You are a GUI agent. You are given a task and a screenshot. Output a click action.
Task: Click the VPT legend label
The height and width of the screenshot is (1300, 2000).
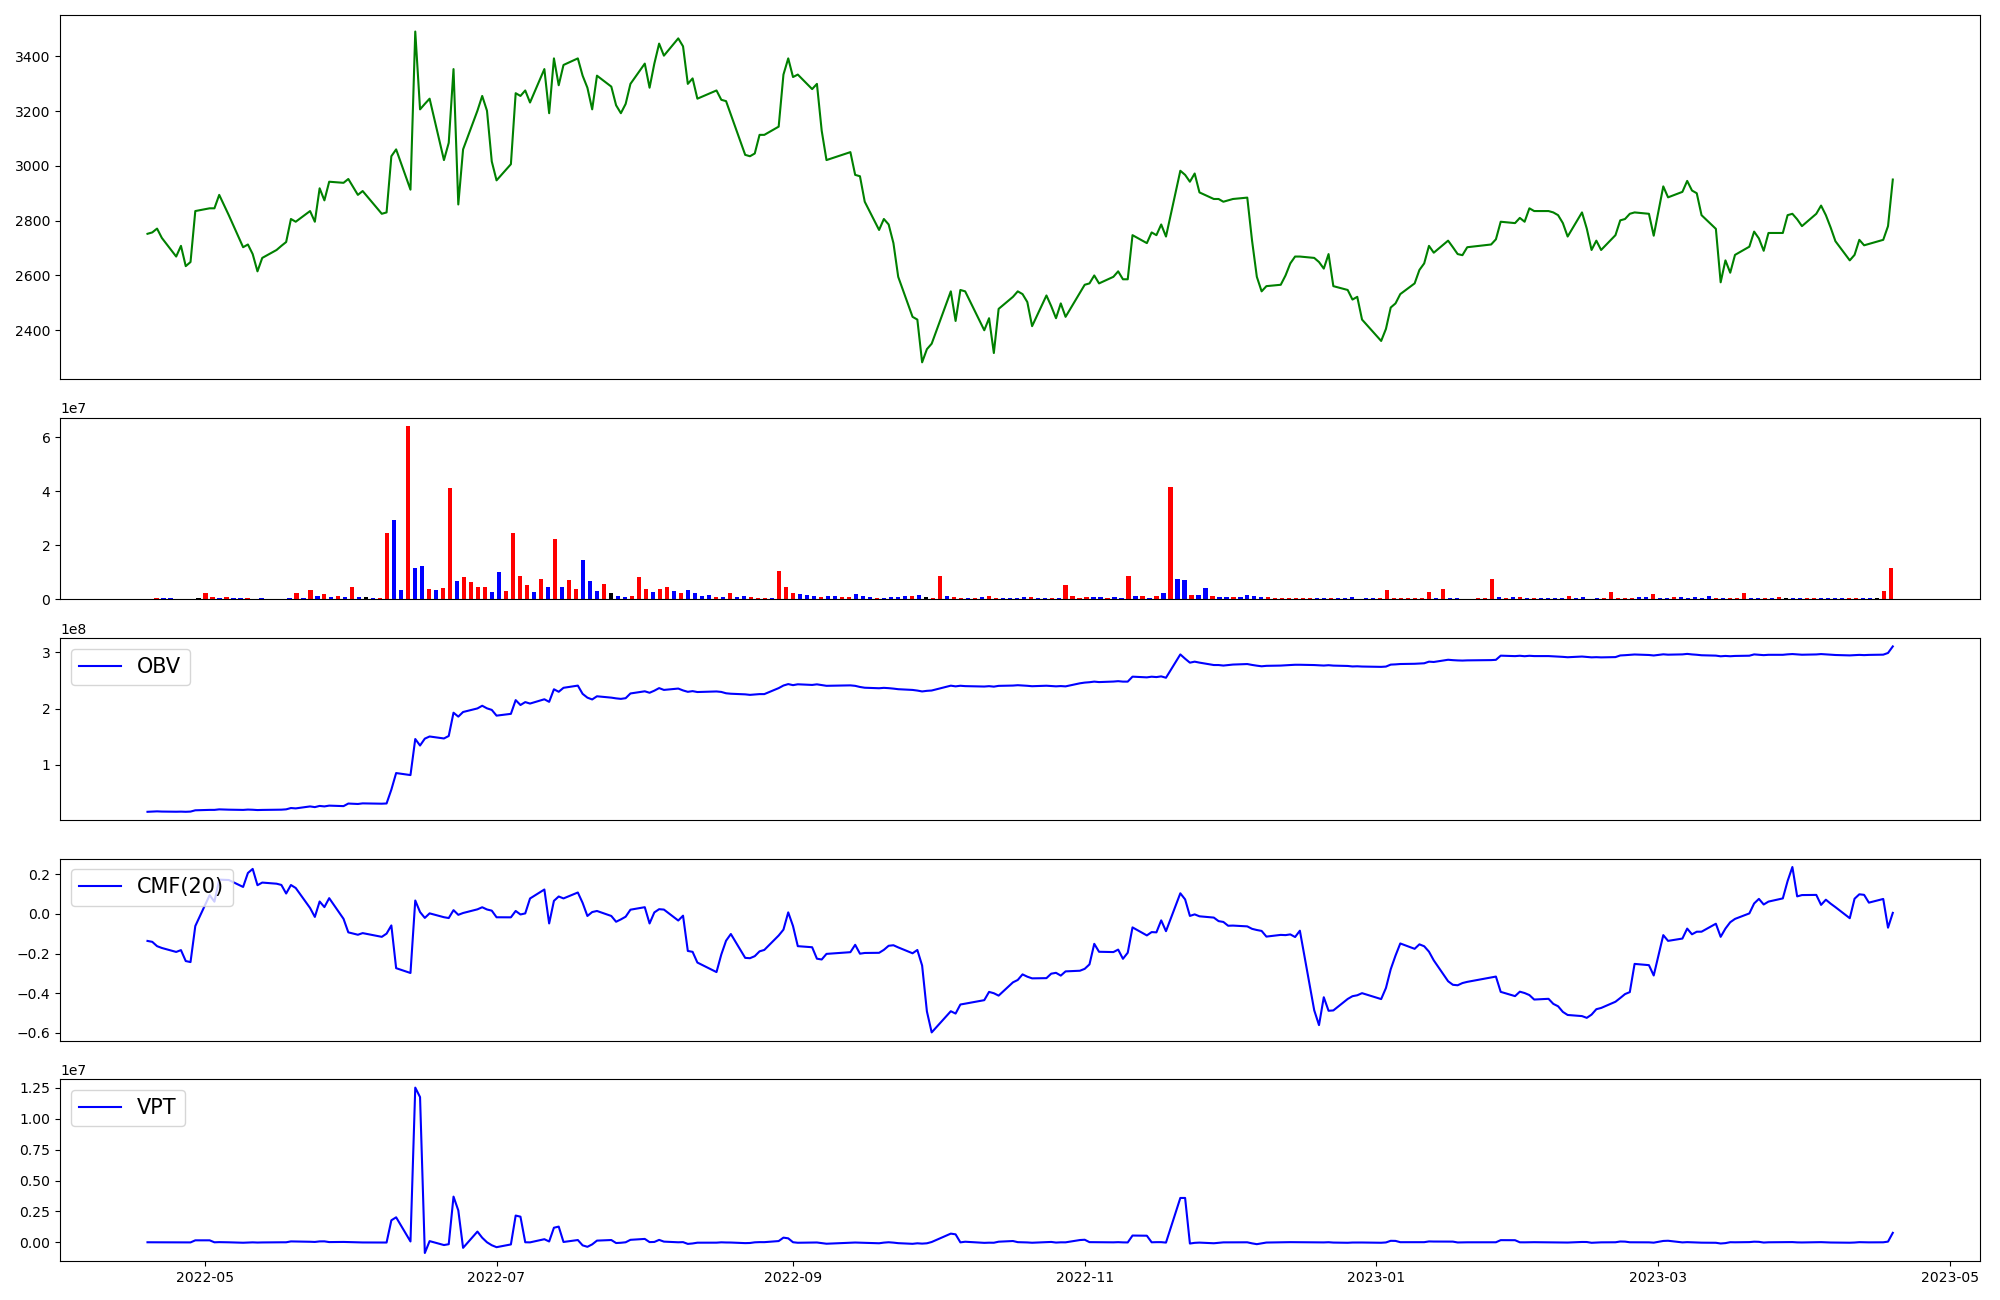tap(156, 1107)
